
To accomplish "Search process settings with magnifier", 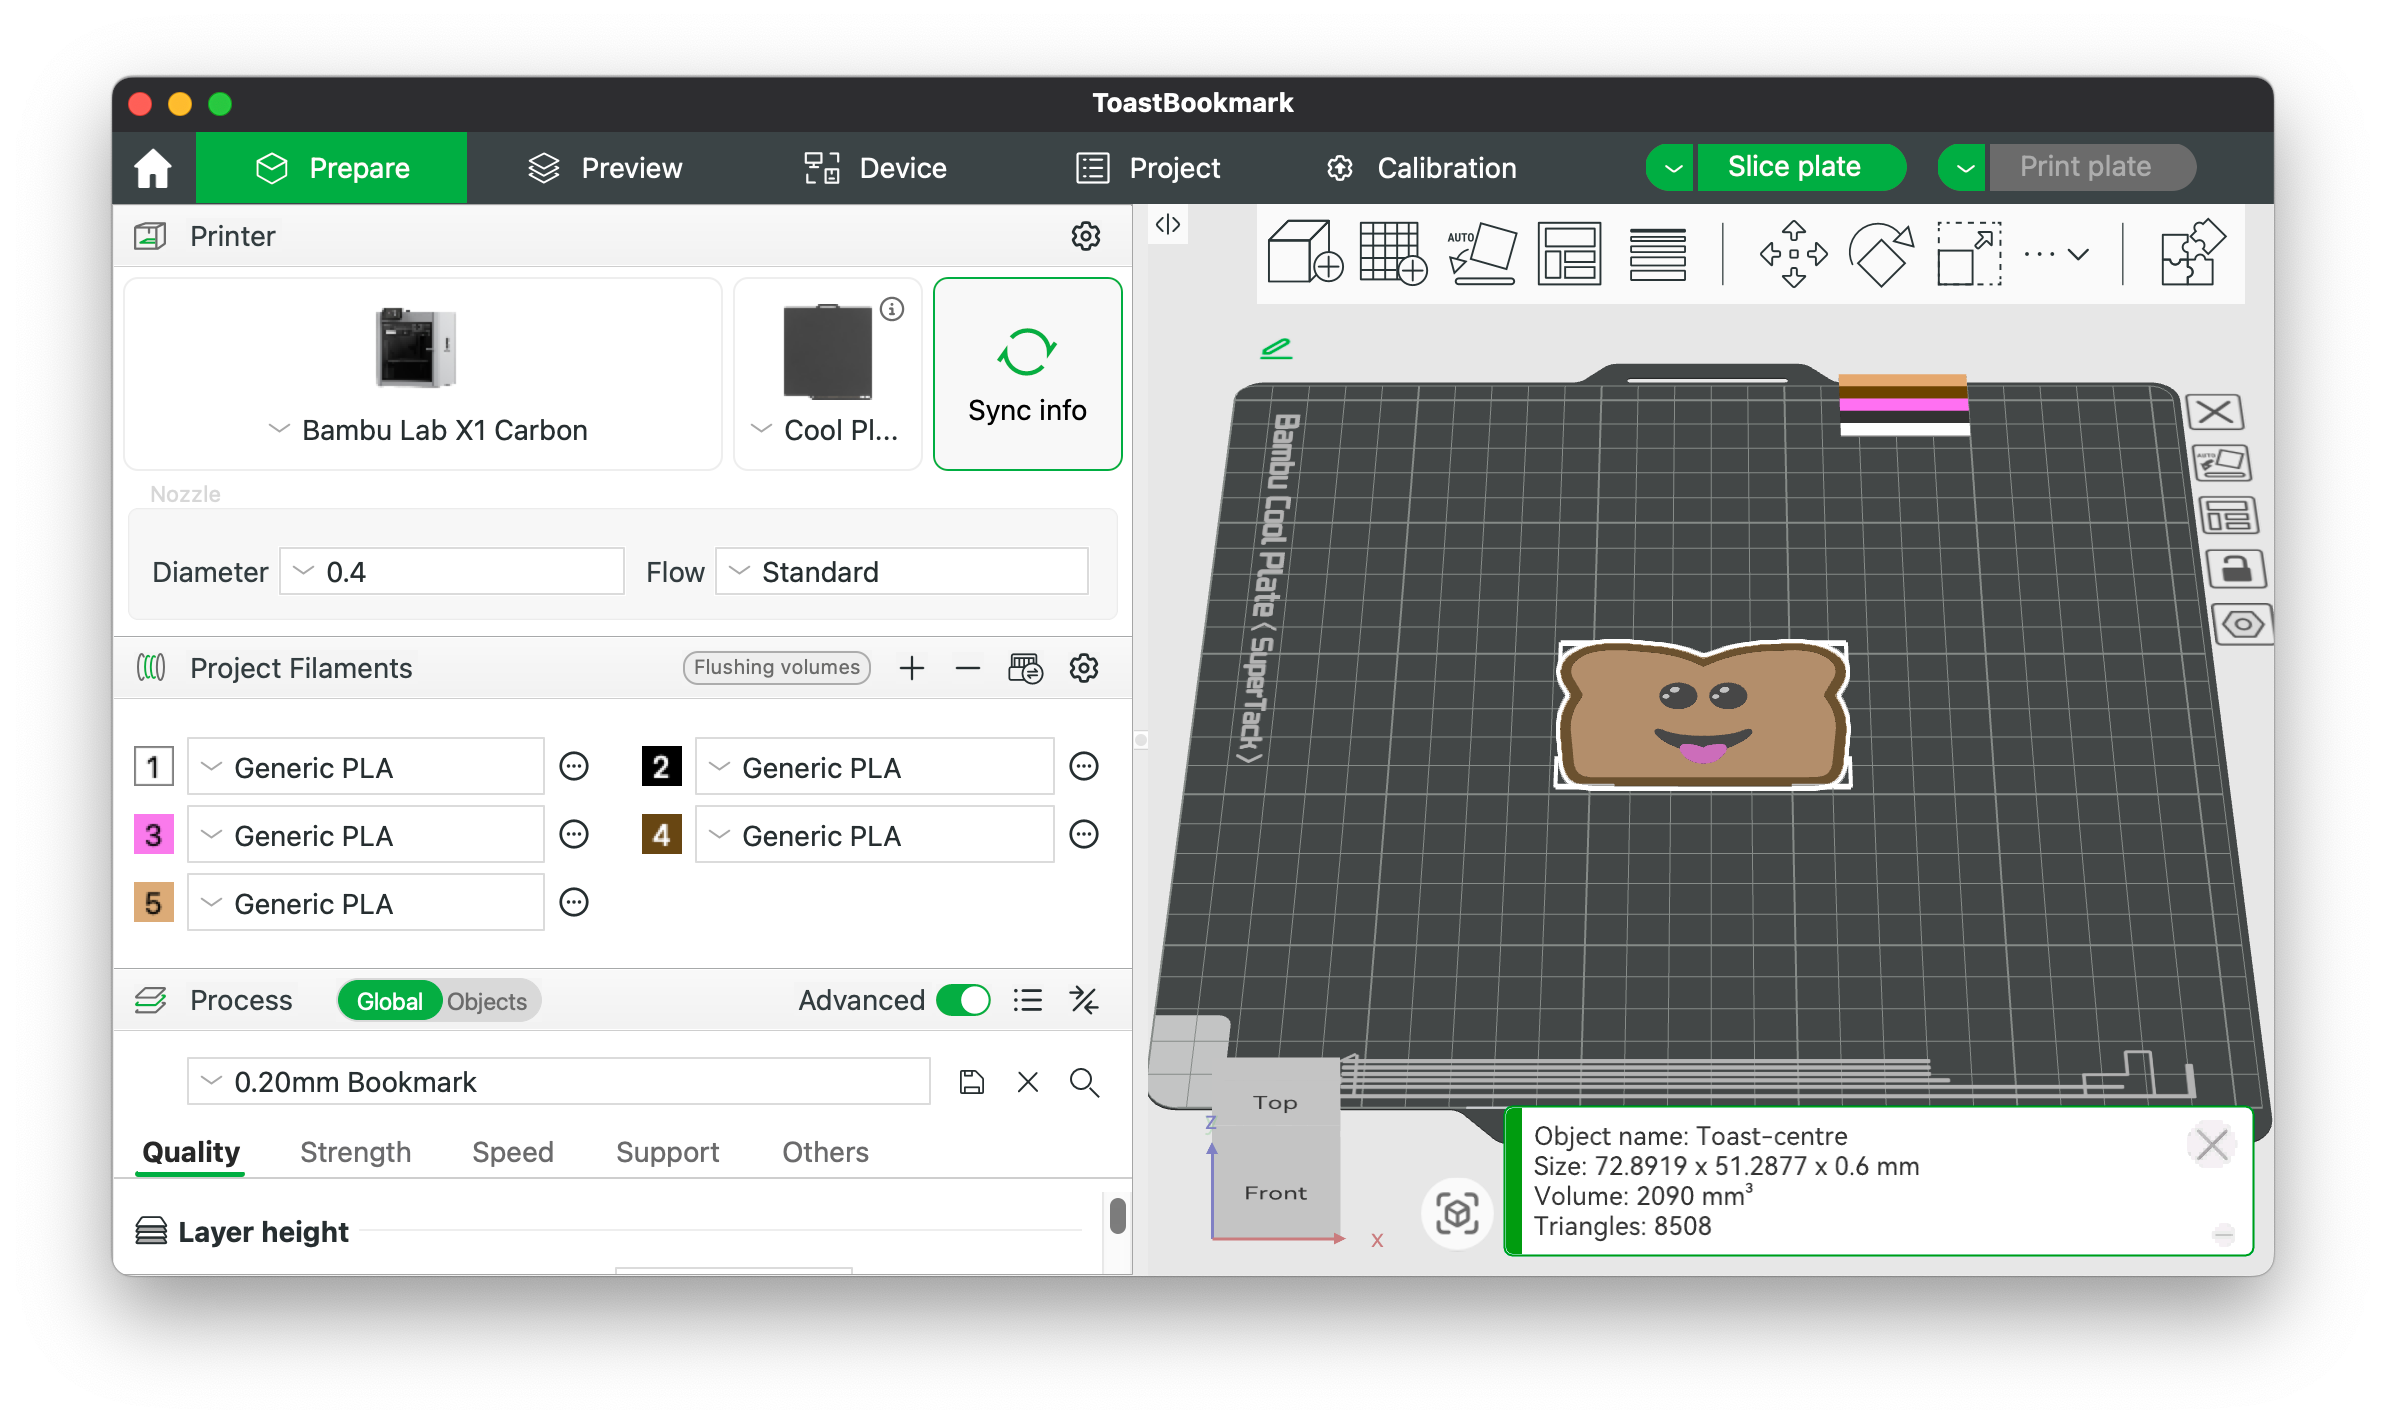I will tap(1084, 1082).
